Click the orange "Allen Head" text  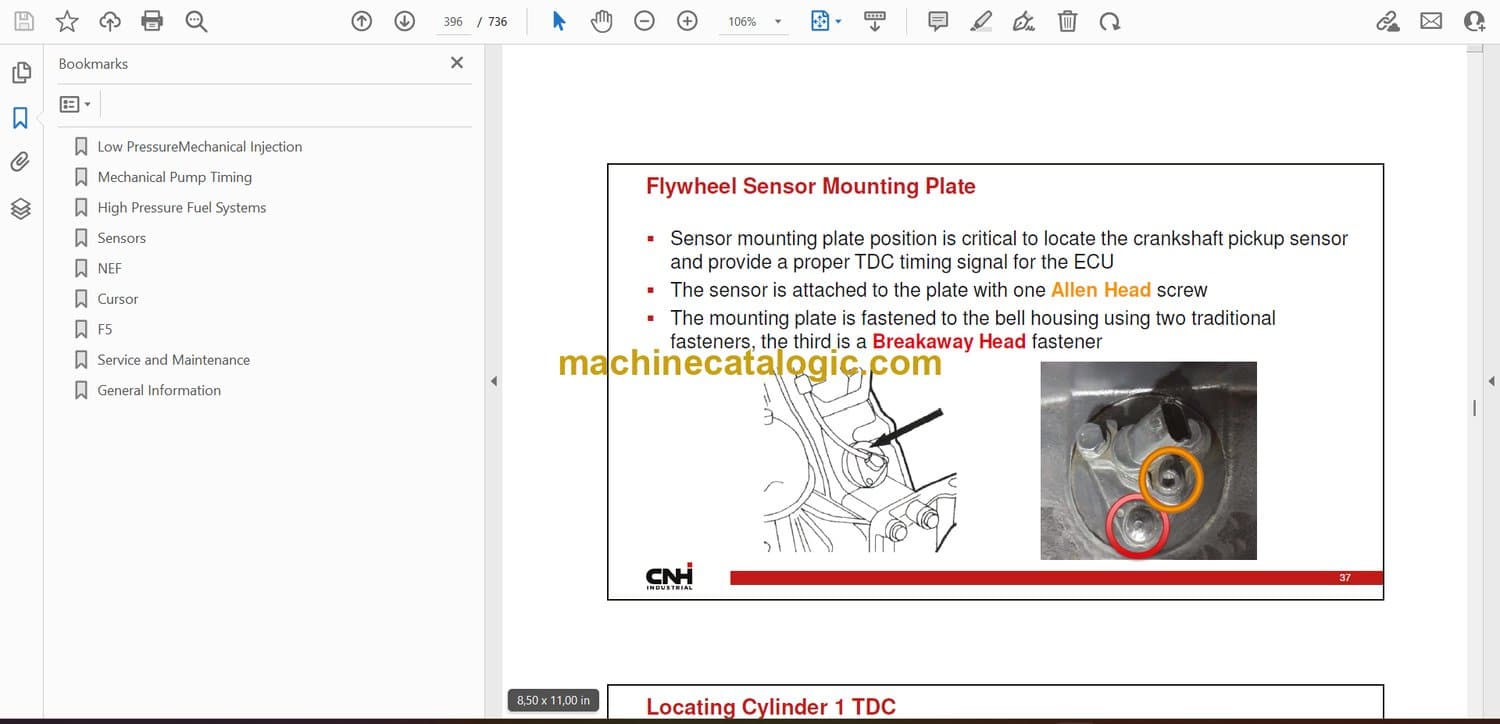(1101, 290)
